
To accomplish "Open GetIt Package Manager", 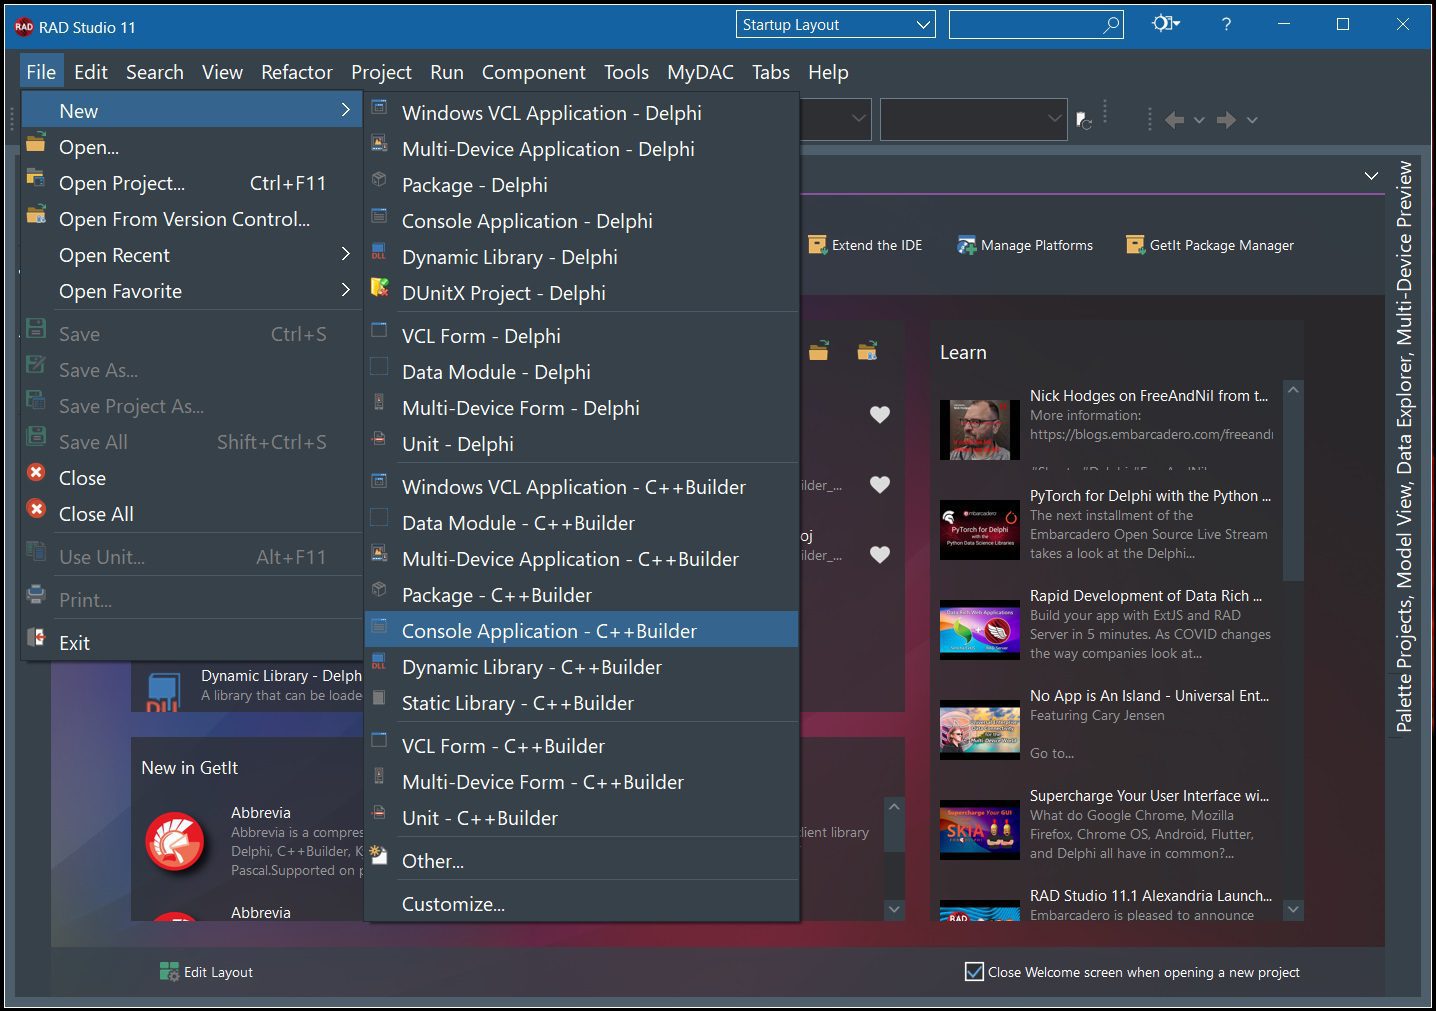I will [1210, 245].
